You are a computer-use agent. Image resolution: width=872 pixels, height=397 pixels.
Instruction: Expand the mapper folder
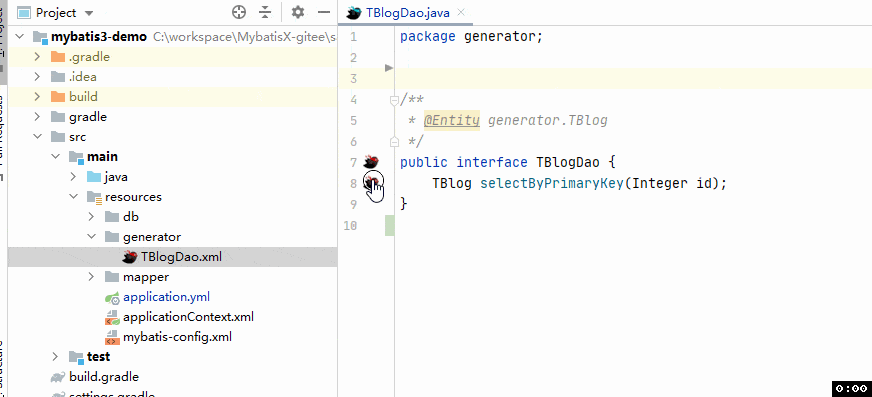coord(91,277)
